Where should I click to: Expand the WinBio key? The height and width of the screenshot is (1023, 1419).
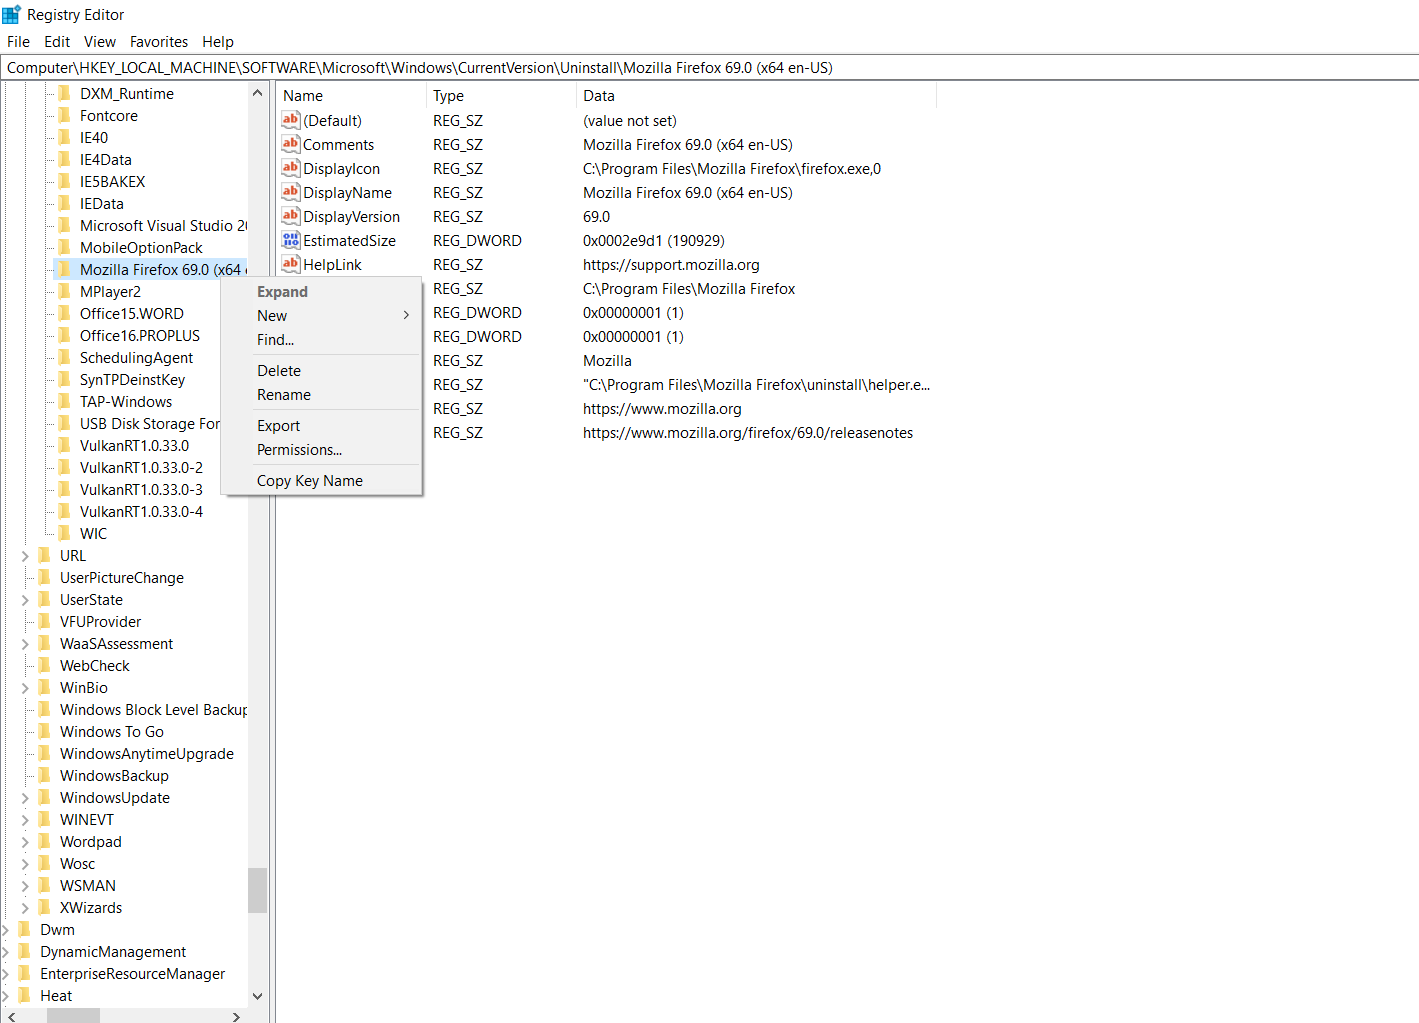click(x=25, y=688)
